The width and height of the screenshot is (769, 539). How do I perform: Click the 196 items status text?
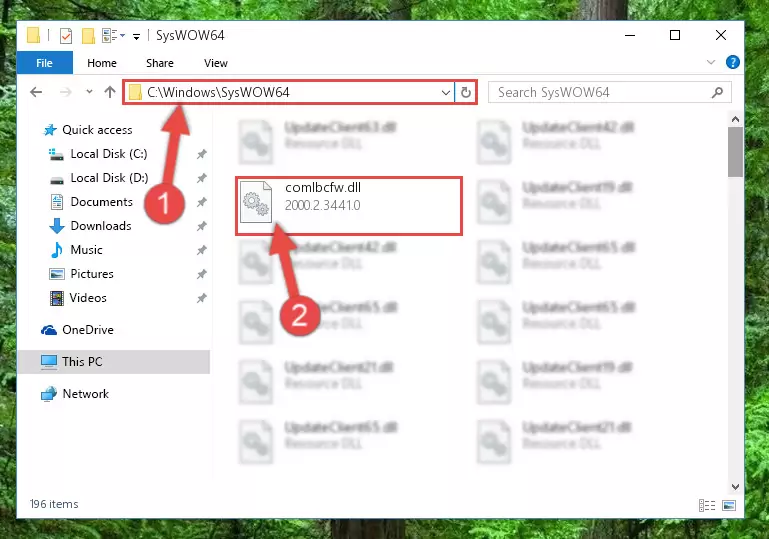[54, 504]
